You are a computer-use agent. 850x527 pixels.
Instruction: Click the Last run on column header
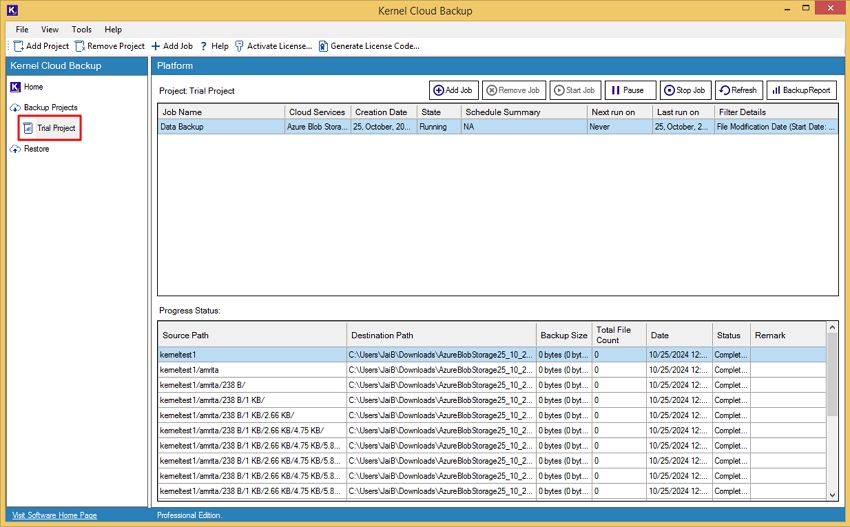tap(684, 112)
